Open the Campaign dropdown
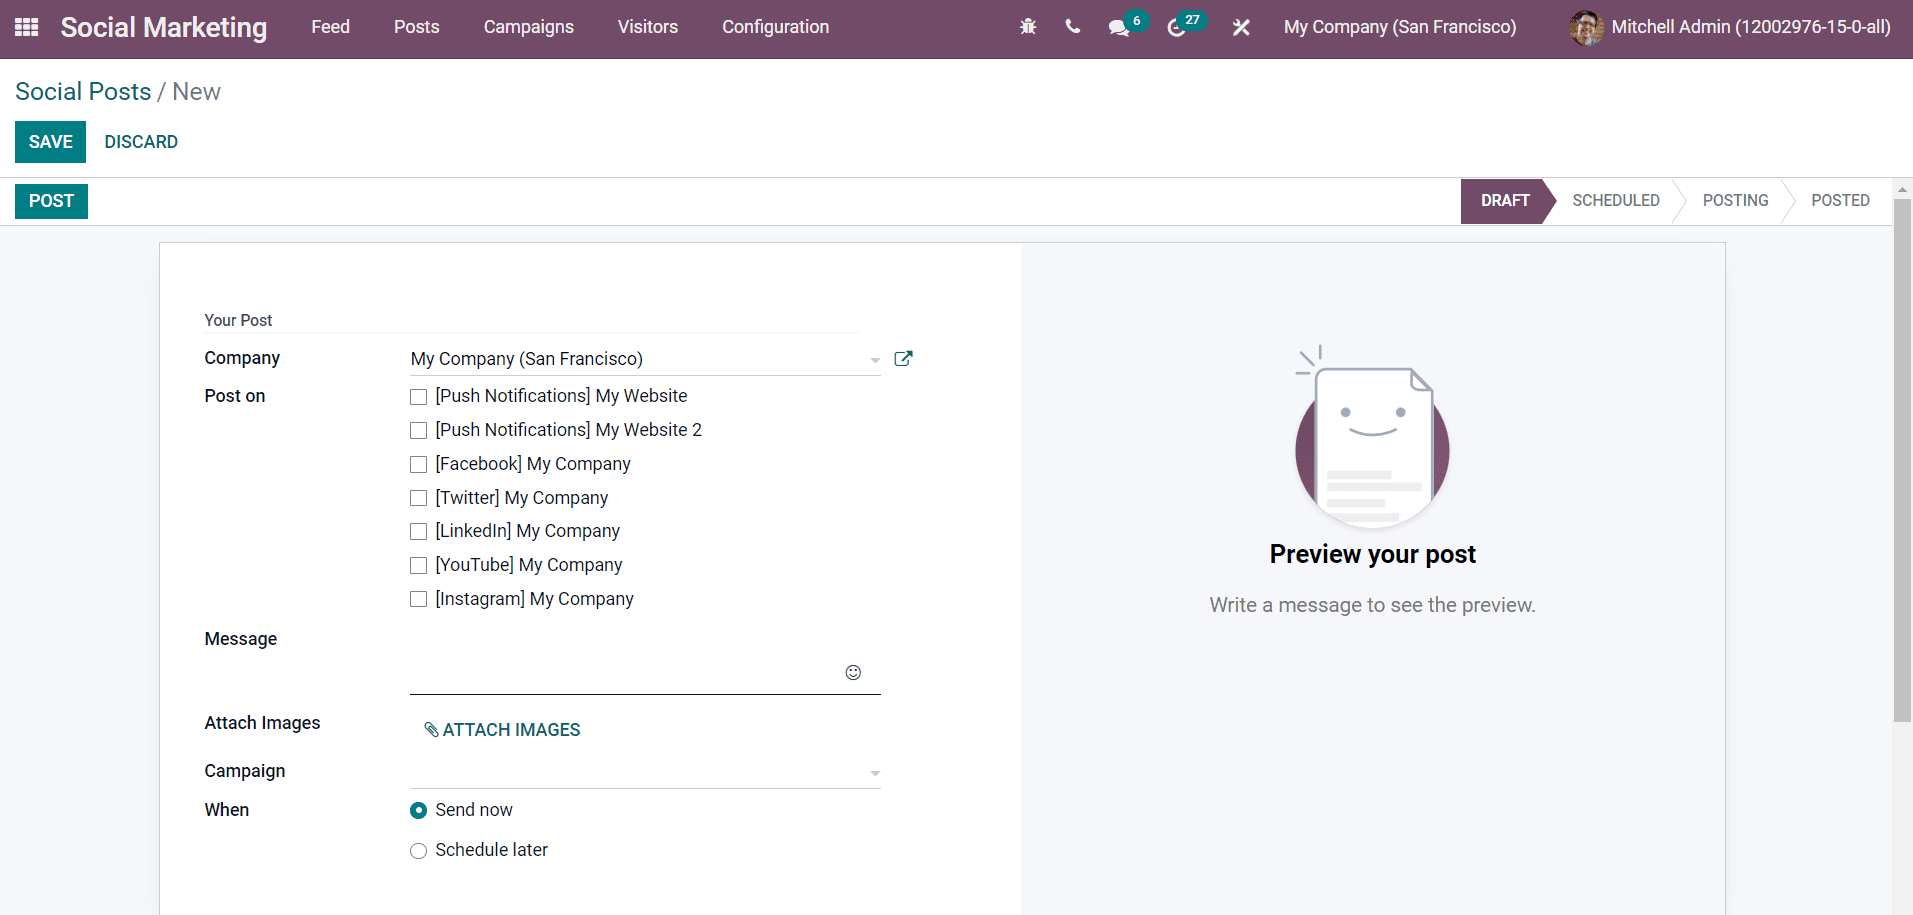This screenshot has height=915, width=1913. coord(874,772)
